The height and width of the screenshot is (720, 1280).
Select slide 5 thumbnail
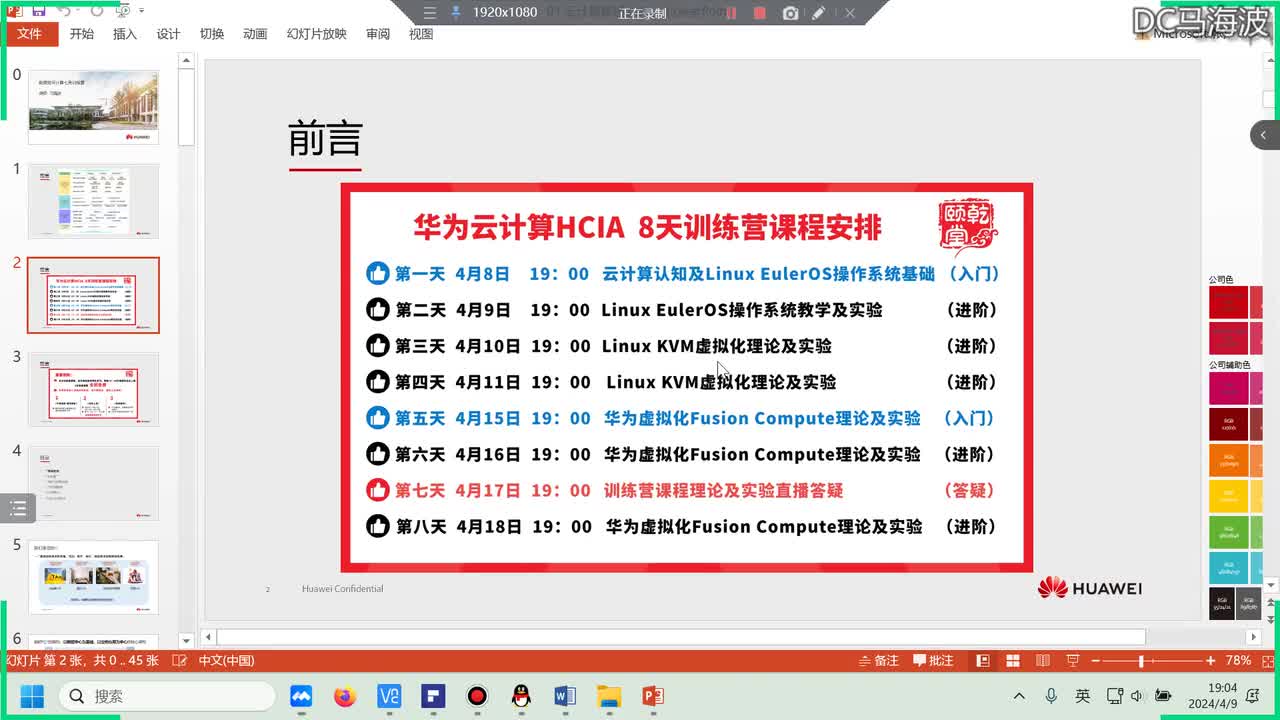[93, 577]
